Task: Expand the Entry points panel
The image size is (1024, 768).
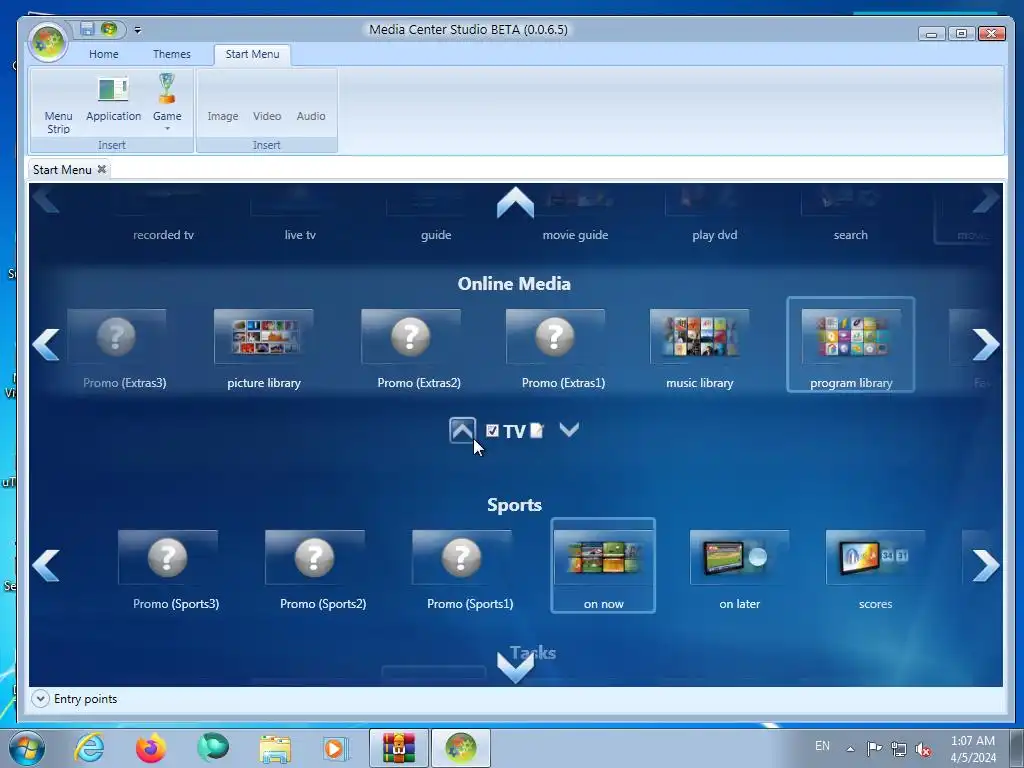Action: pyautogui.click(x=40, y=699)
